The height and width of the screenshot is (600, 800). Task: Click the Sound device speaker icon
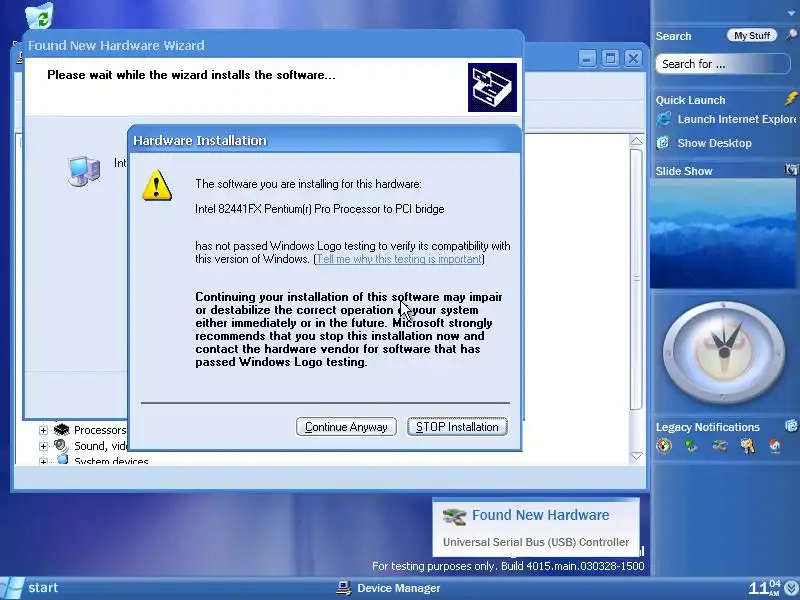(x=61, y=446)
